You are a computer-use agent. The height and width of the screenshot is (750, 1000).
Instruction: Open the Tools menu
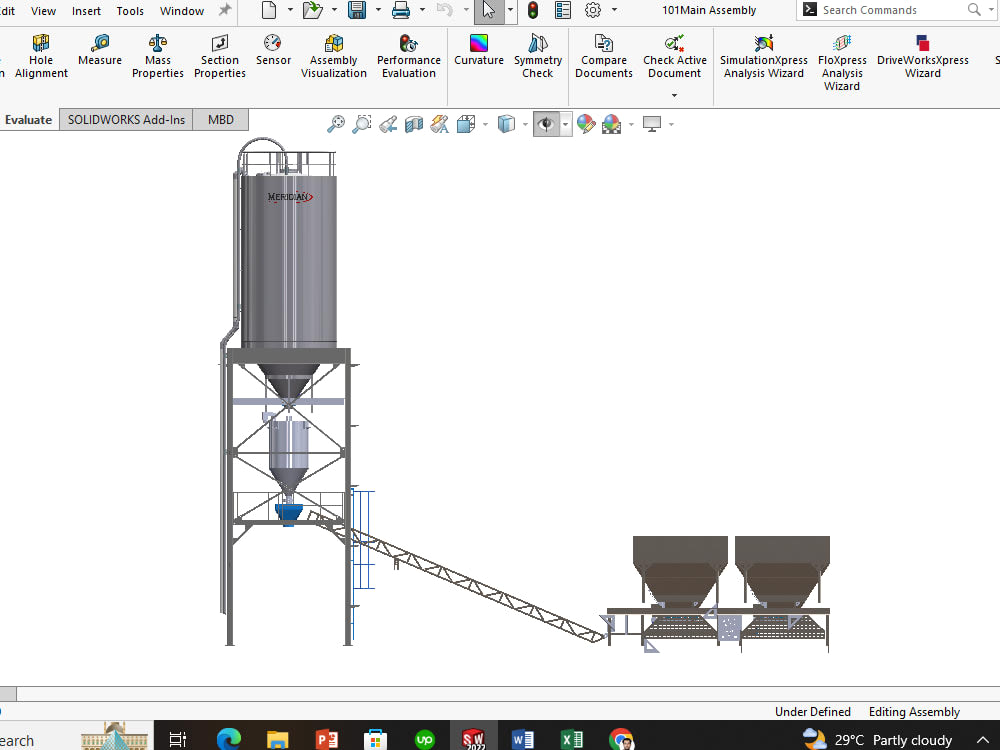130,11
